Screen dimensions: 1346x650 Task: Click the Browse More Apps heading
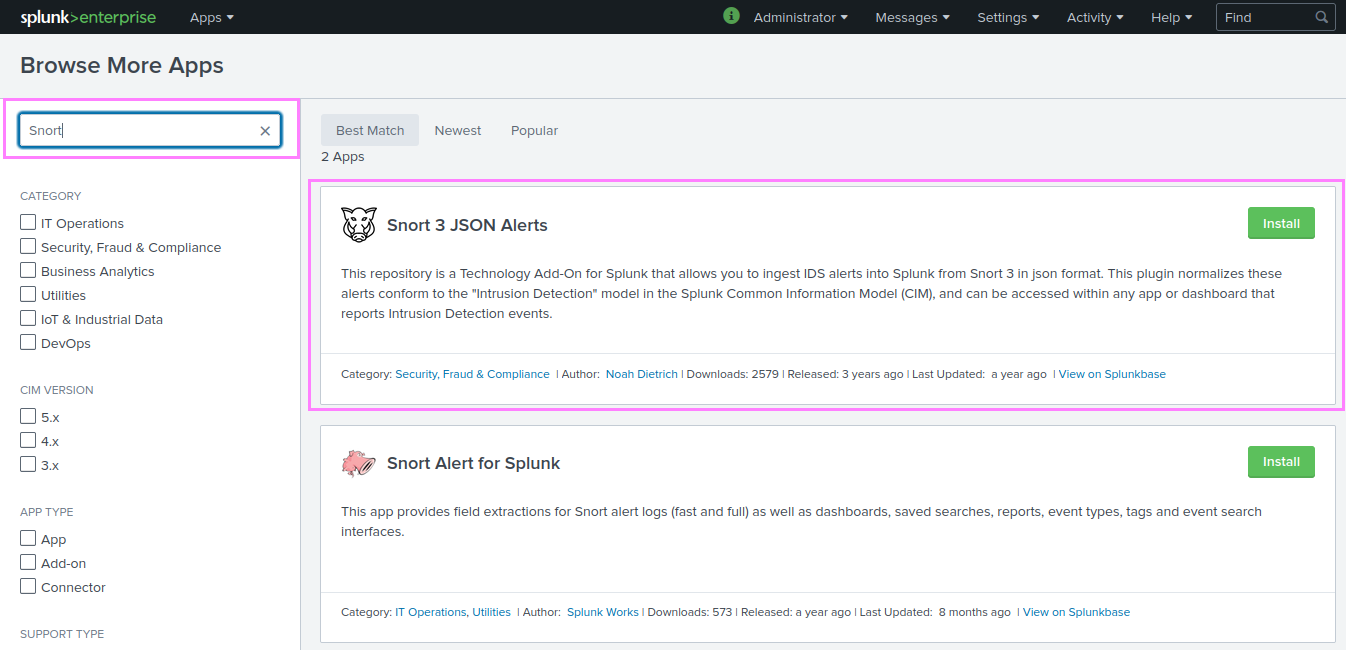pyautogui.click(x=122, y=65)
